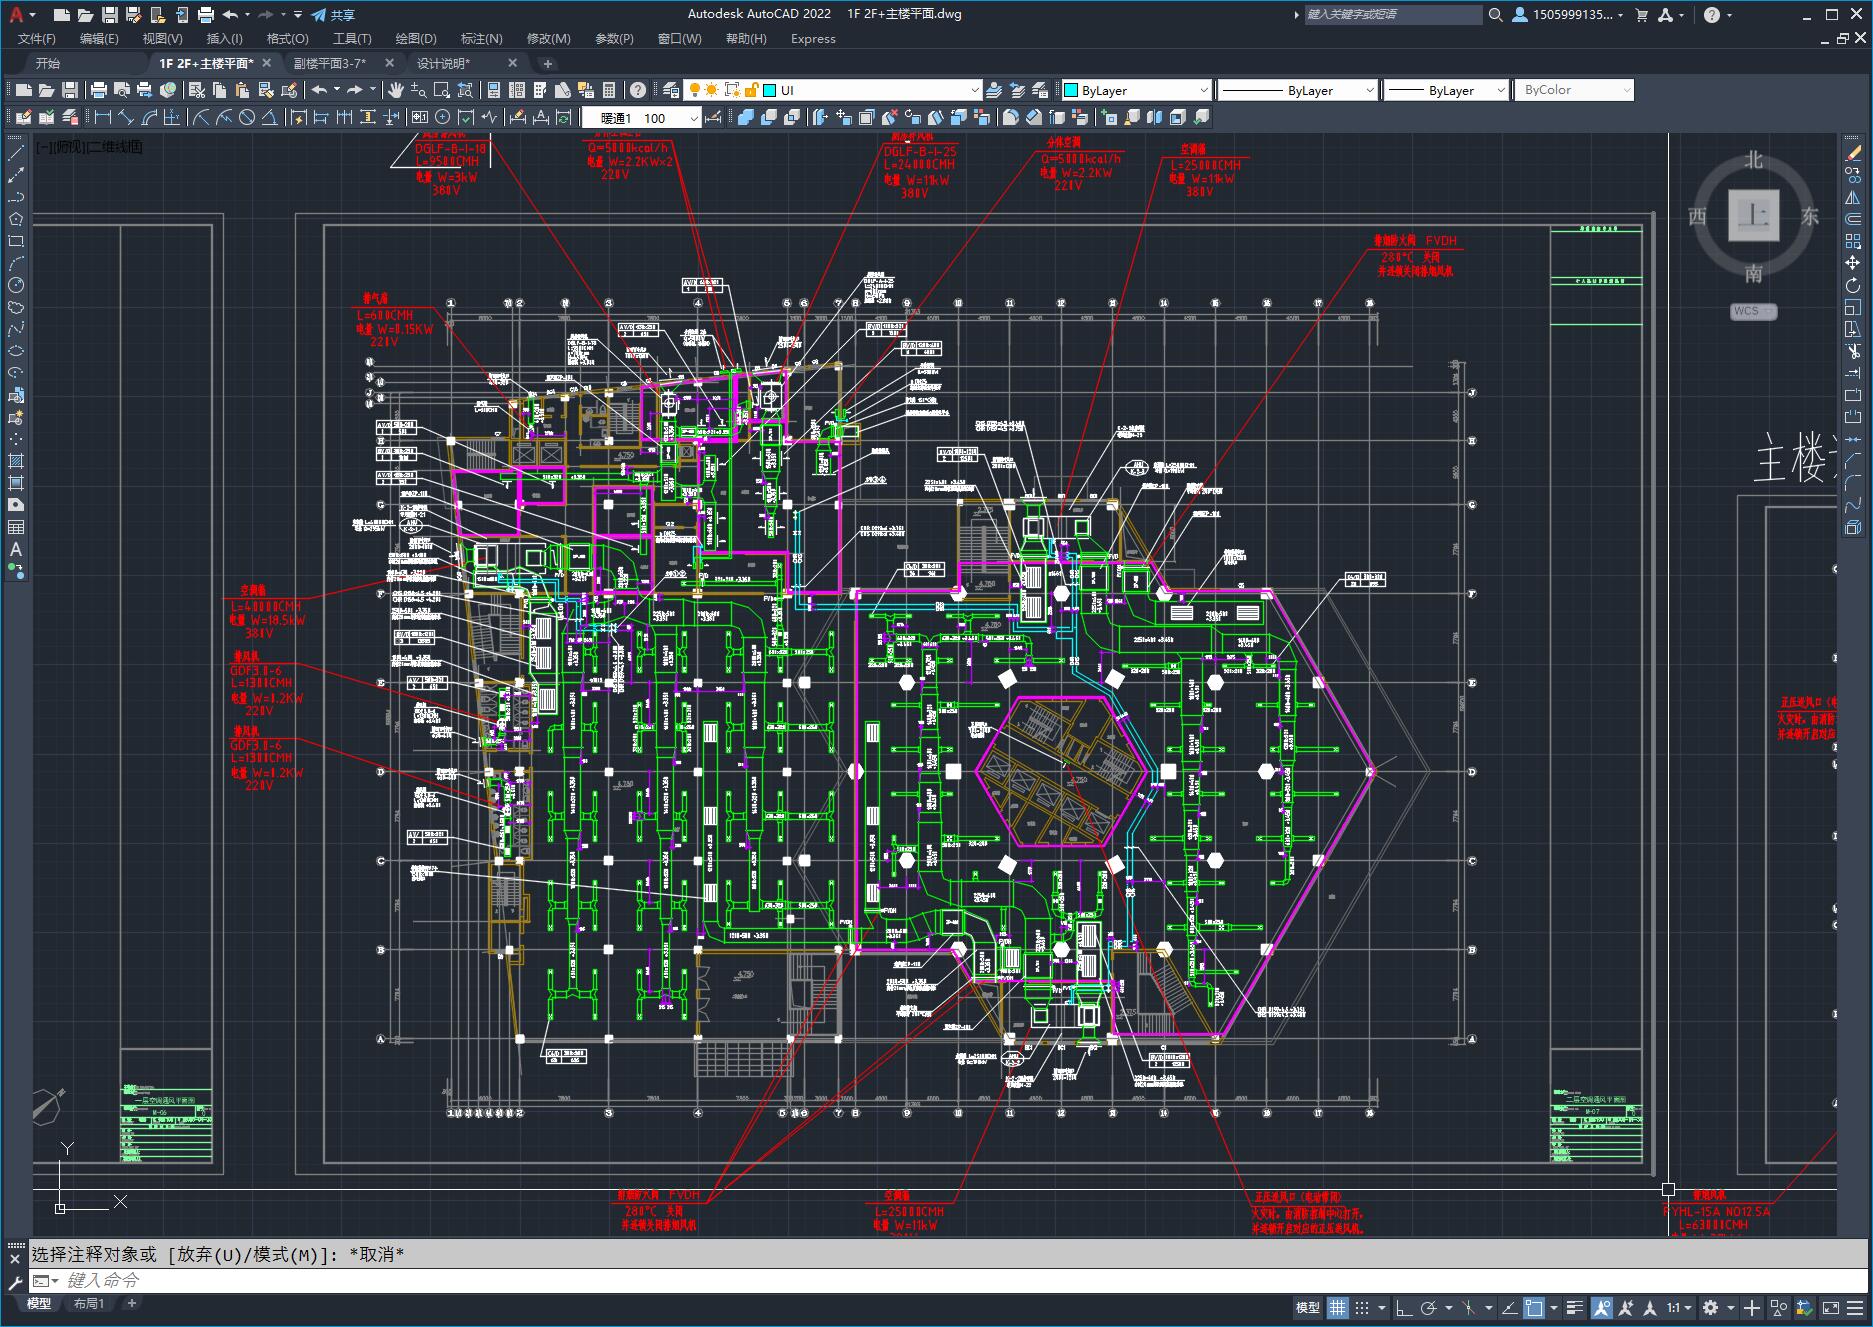Switch to the 布局1 layout tab
This screenshot has width=1873, height=1327.
[89, 1303]
